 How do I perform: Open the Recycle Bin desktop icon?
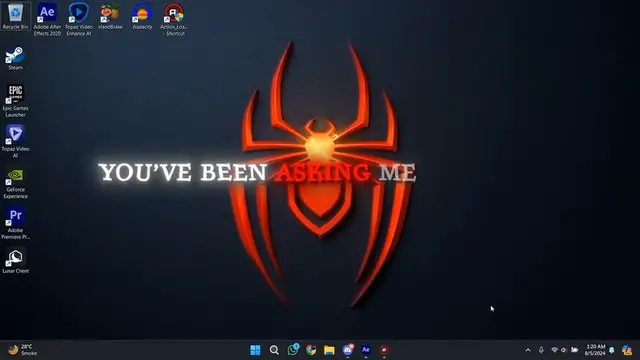(16, 17)
